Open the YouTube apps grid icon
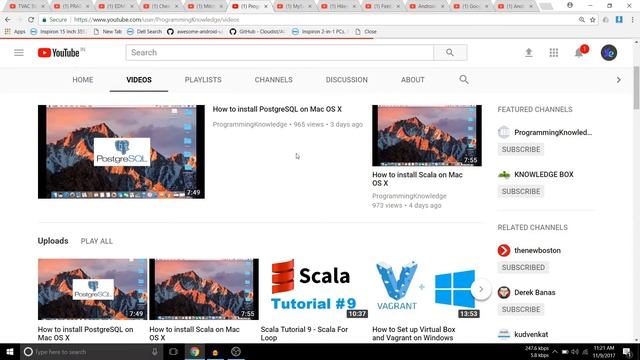Screen dimensions: 640x360 553,53
